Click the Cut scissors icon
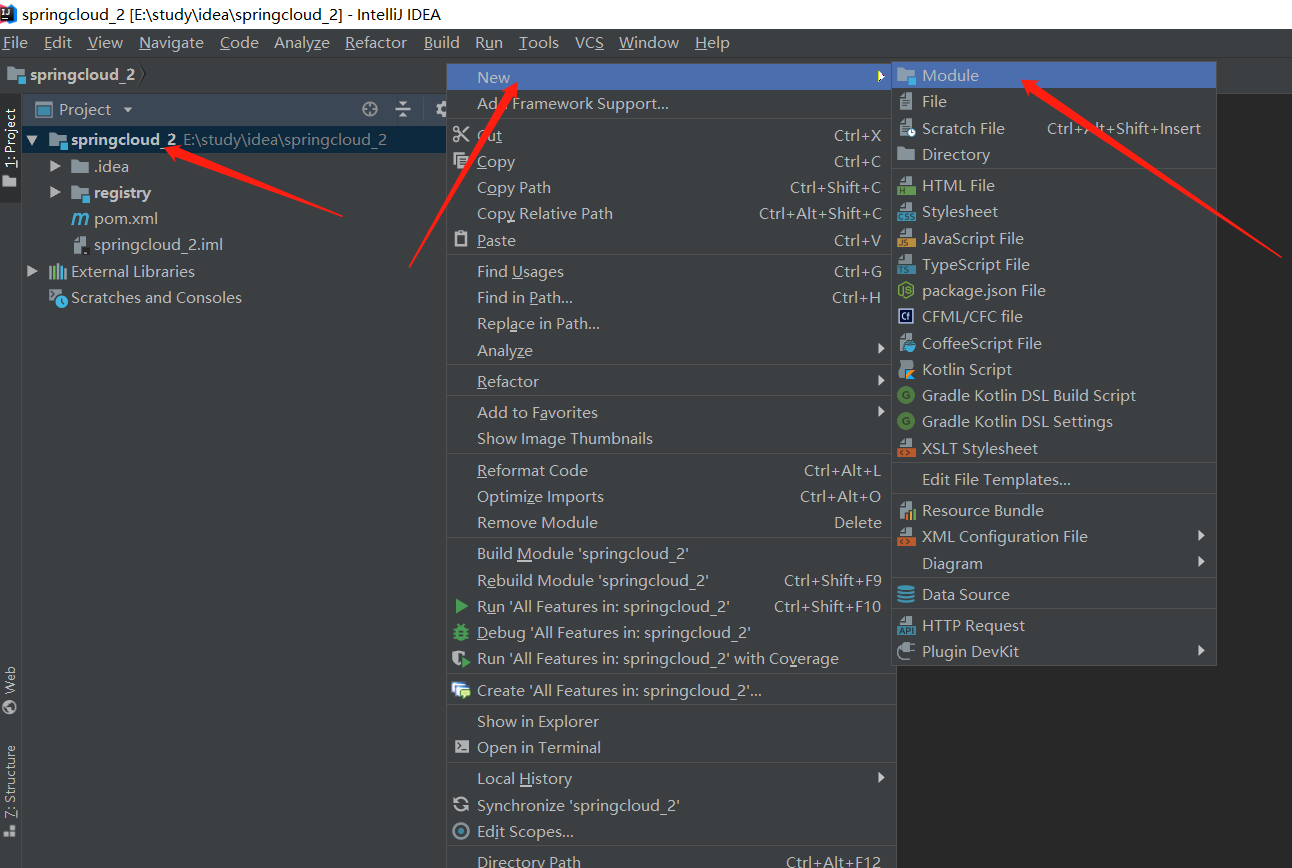Screen dimensions: 1292x868 point(461,135)
